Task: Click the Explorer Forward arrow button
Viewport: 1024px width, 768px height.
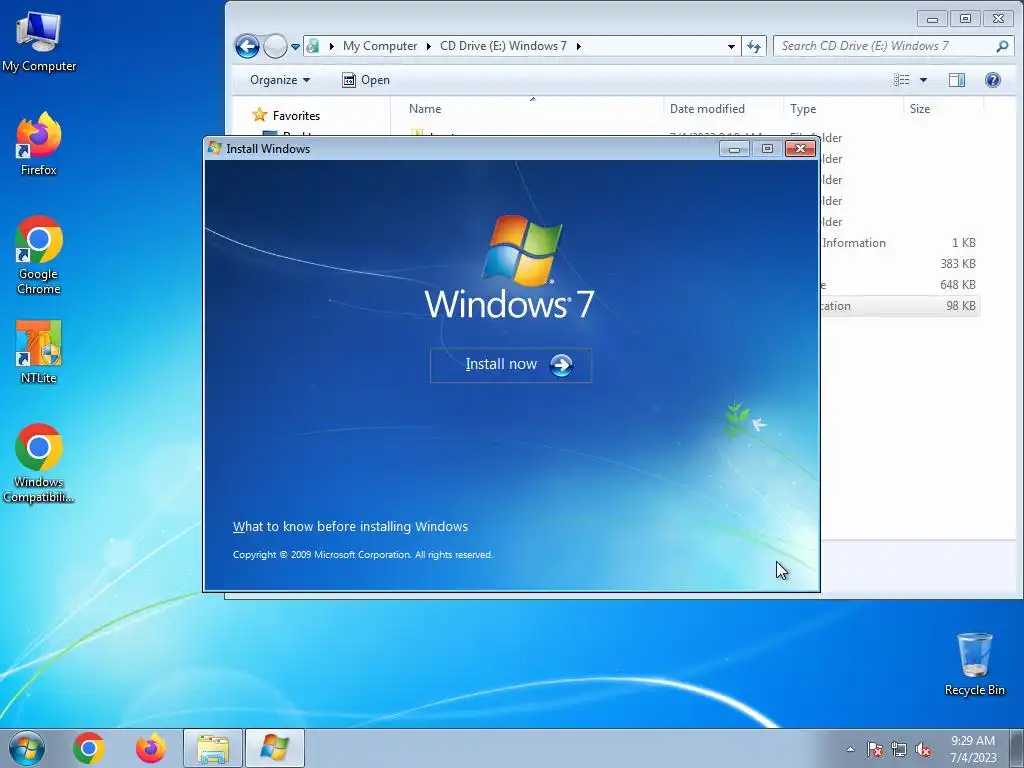Action: [275, 46]
